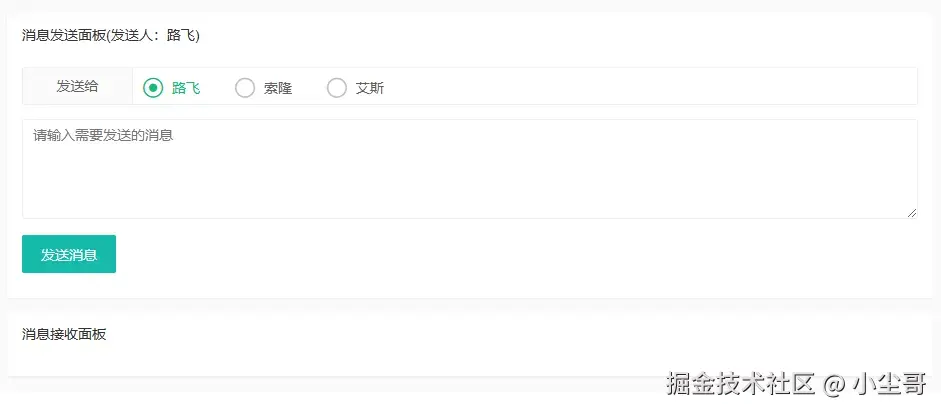Click the 艾斯 recipient label text

point(370,89)
